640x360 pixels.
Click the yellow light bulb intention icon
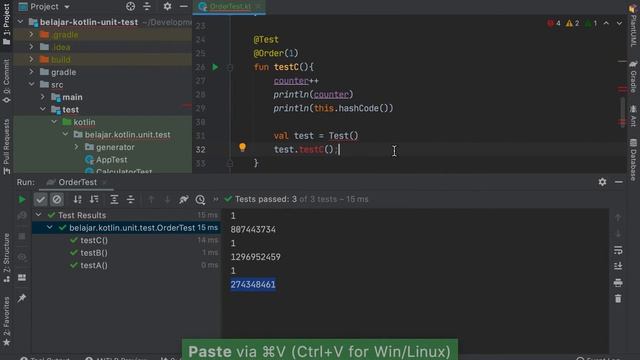click(242, 147)
